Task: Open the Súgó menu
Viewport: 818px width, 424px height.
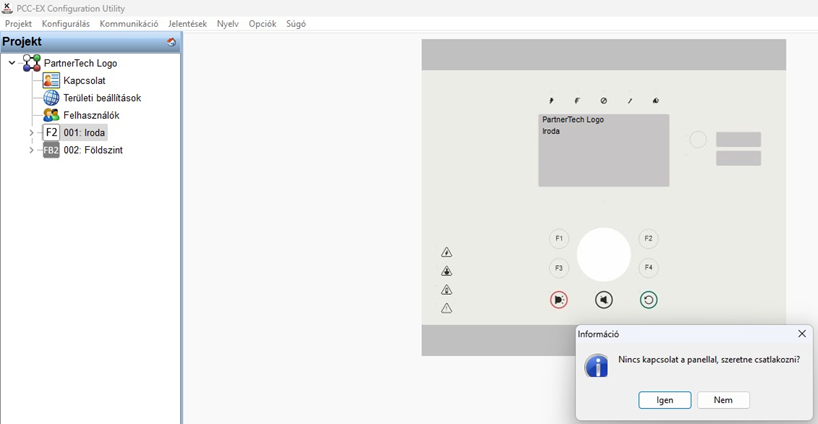Action: 296,24
